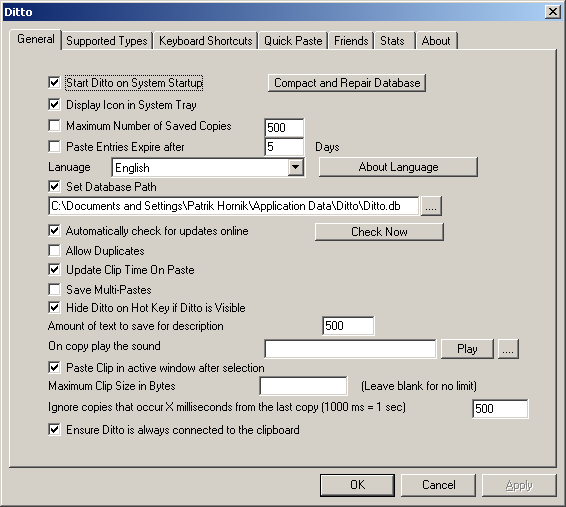Screen dimensions: 566x507
Task: Browse for sound file with ellipsis button
Action: (508, 349)
